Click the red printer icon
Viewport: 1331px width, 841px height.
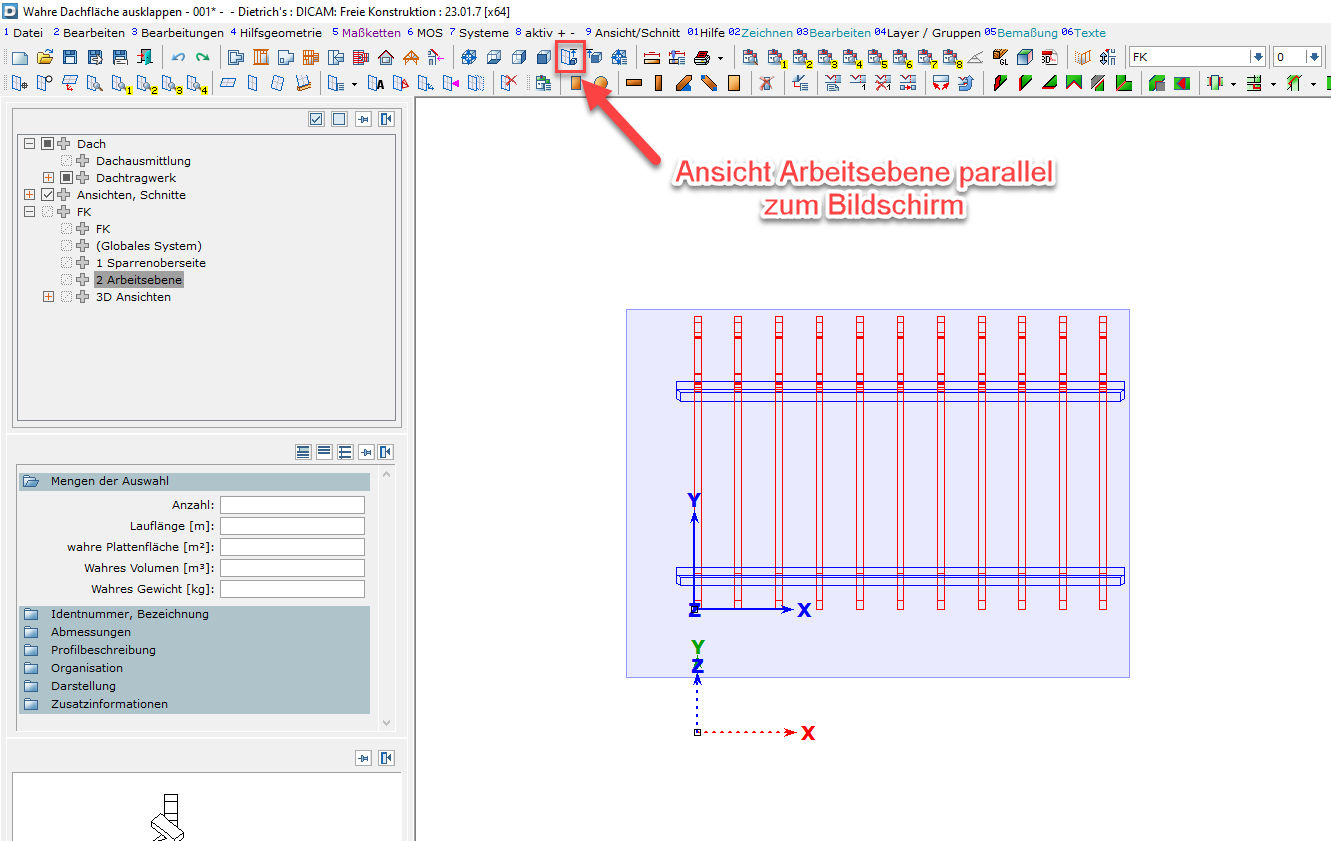pyautogui.click(x=702, y=57)
